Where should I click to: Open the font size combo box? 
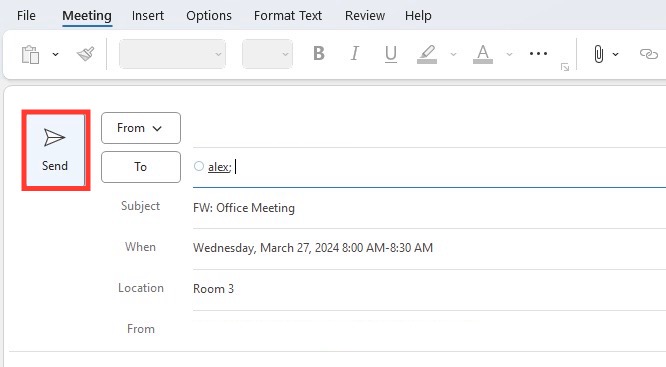267,54
